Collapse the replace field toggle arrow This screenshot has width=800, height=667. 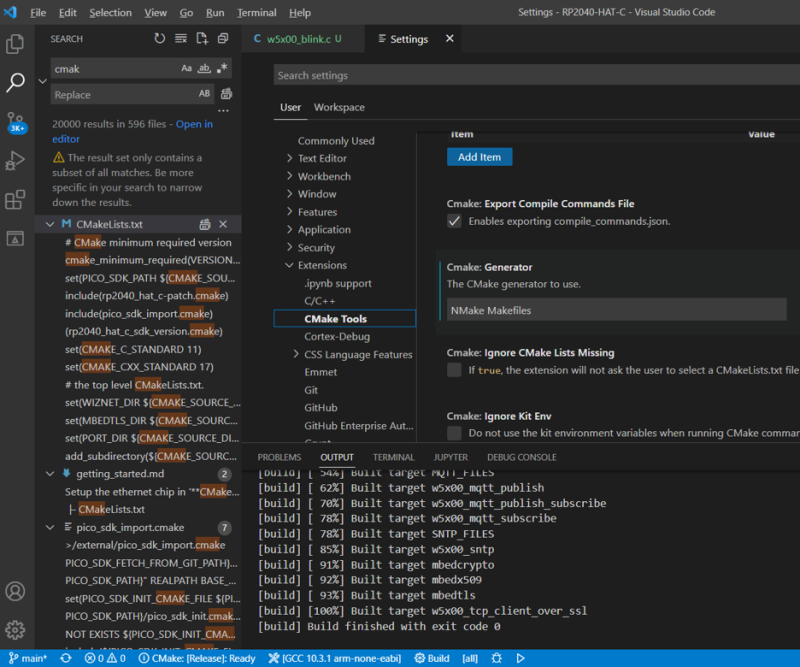pyautogui.click(x=43, y=81)
